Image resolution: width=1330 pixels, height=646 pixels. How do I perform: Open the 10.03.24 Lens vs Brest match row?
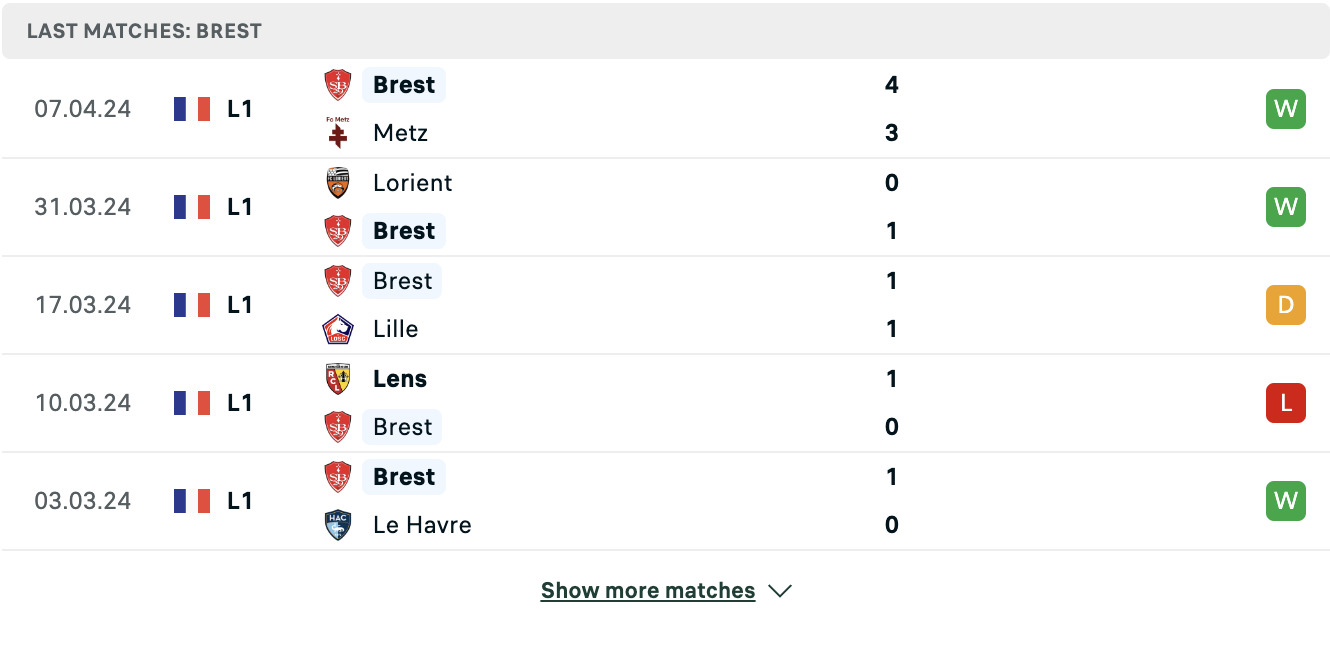665,403
